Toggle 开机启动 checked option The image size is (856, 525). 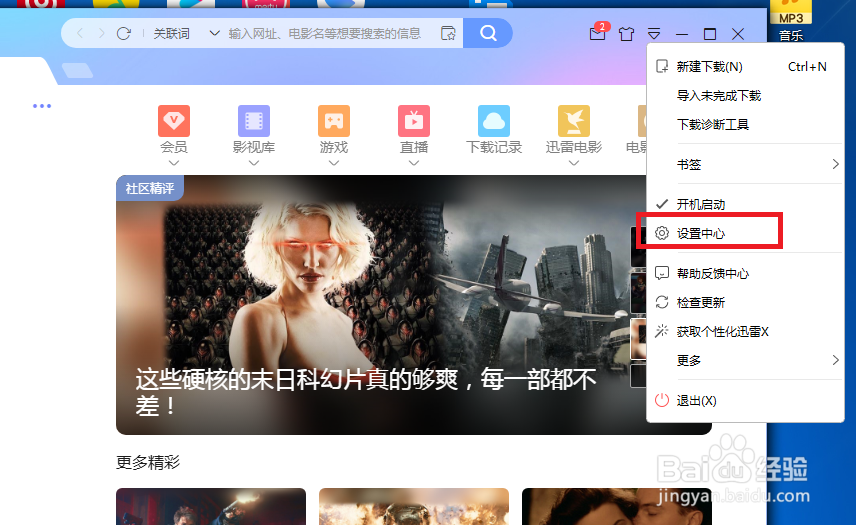[x=745, y=204]
